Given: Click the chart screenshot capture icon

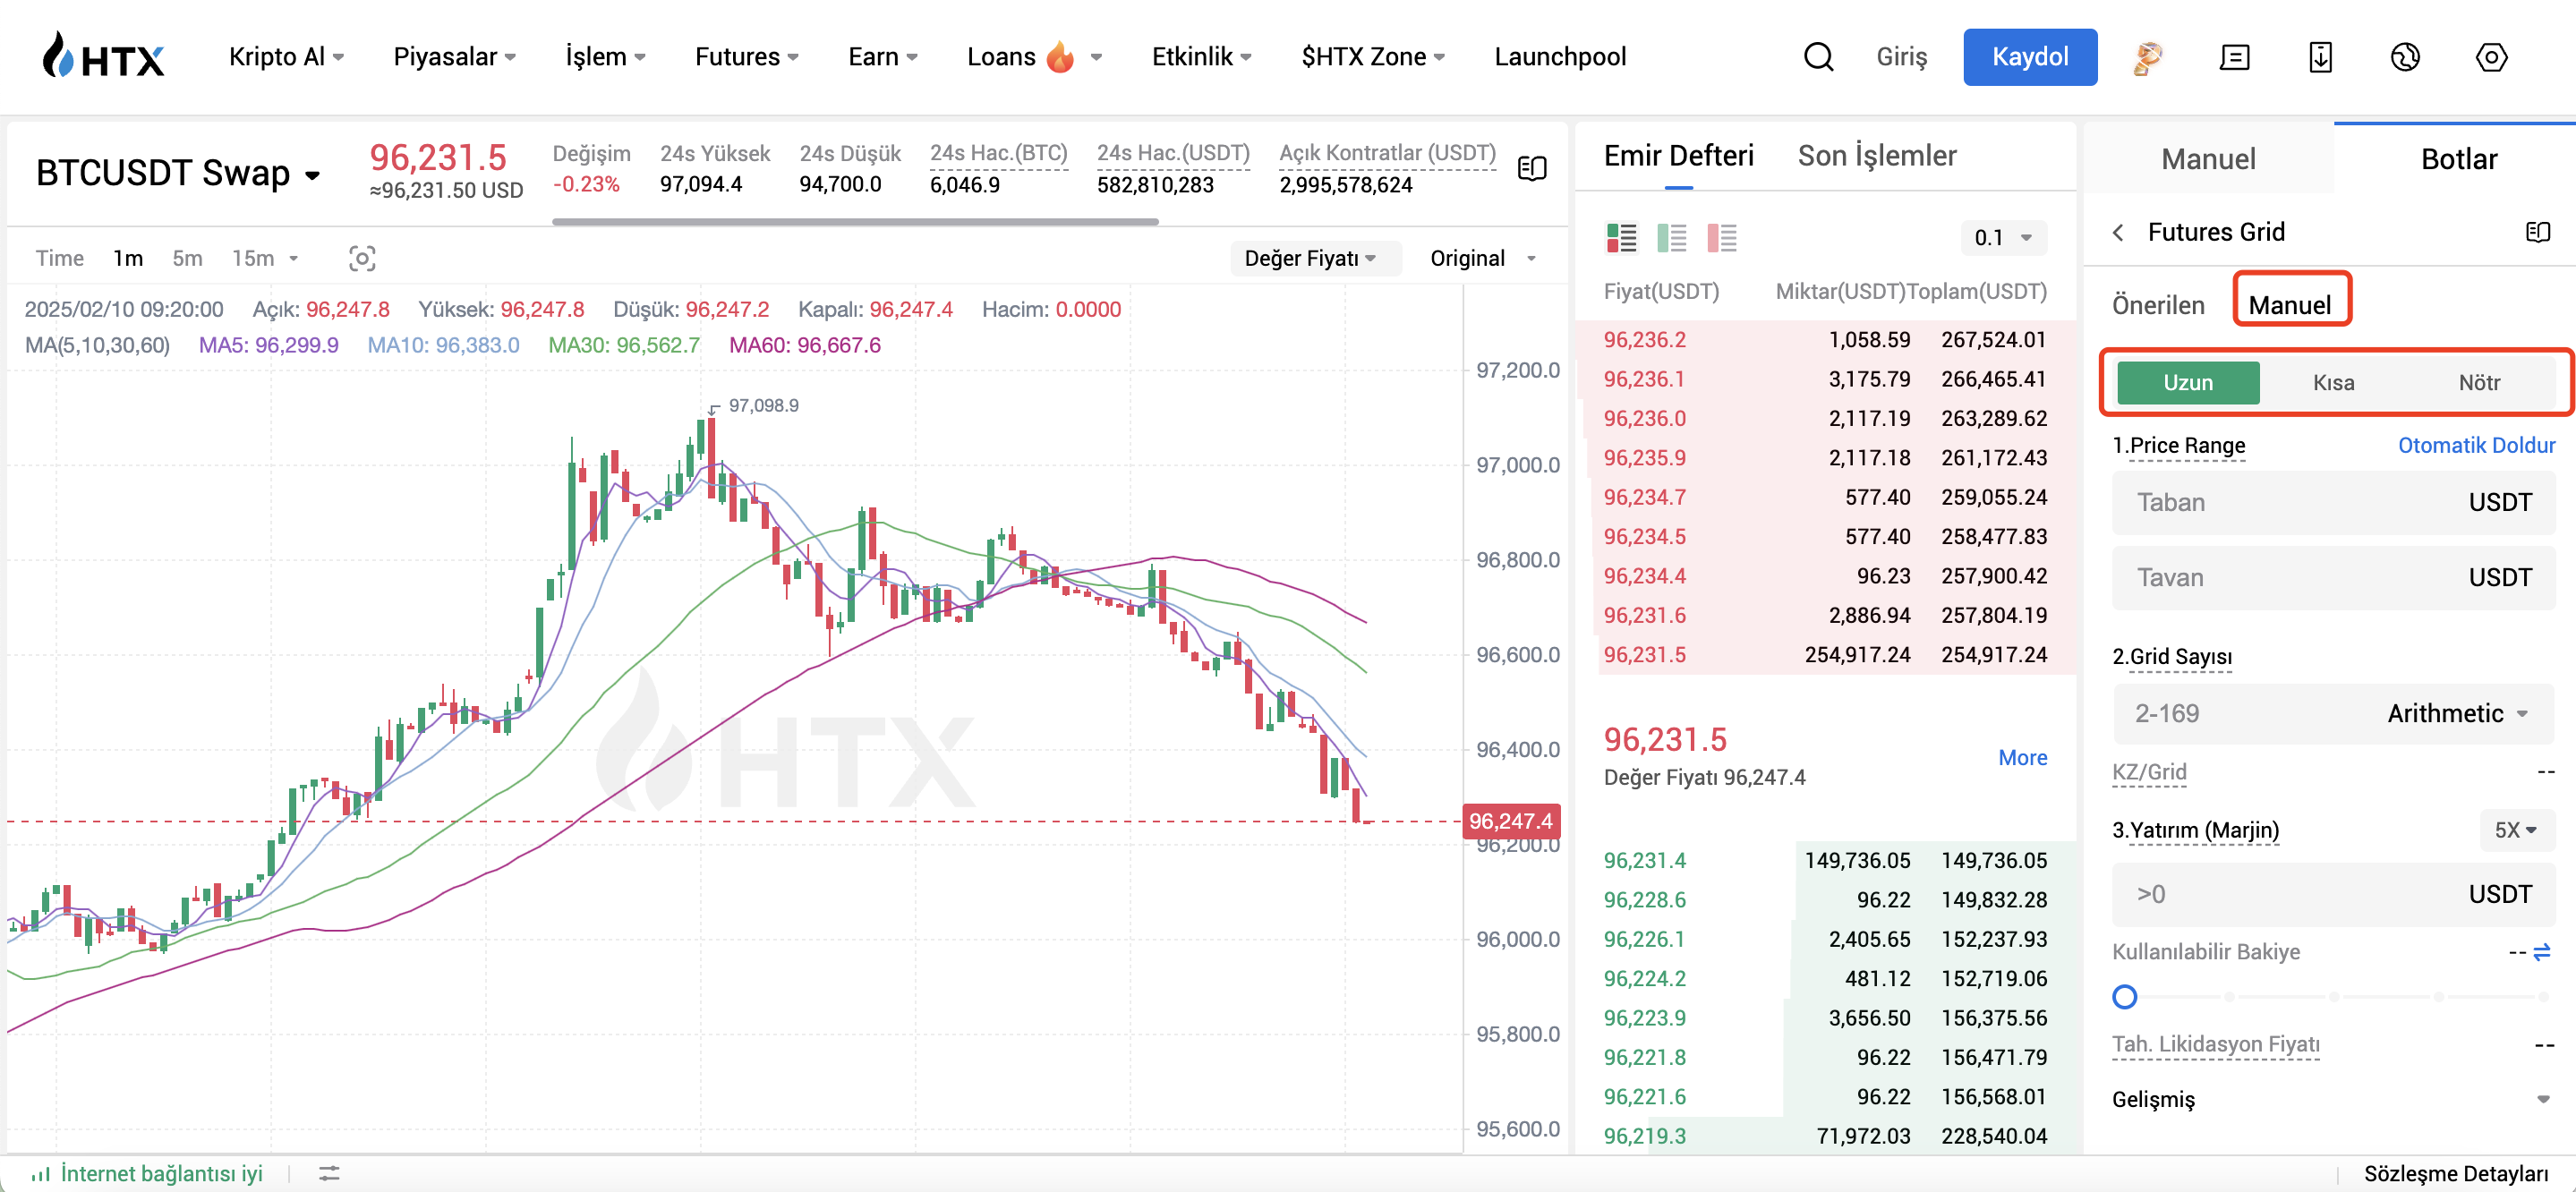Looking at the screenshot, I should 362,258.
